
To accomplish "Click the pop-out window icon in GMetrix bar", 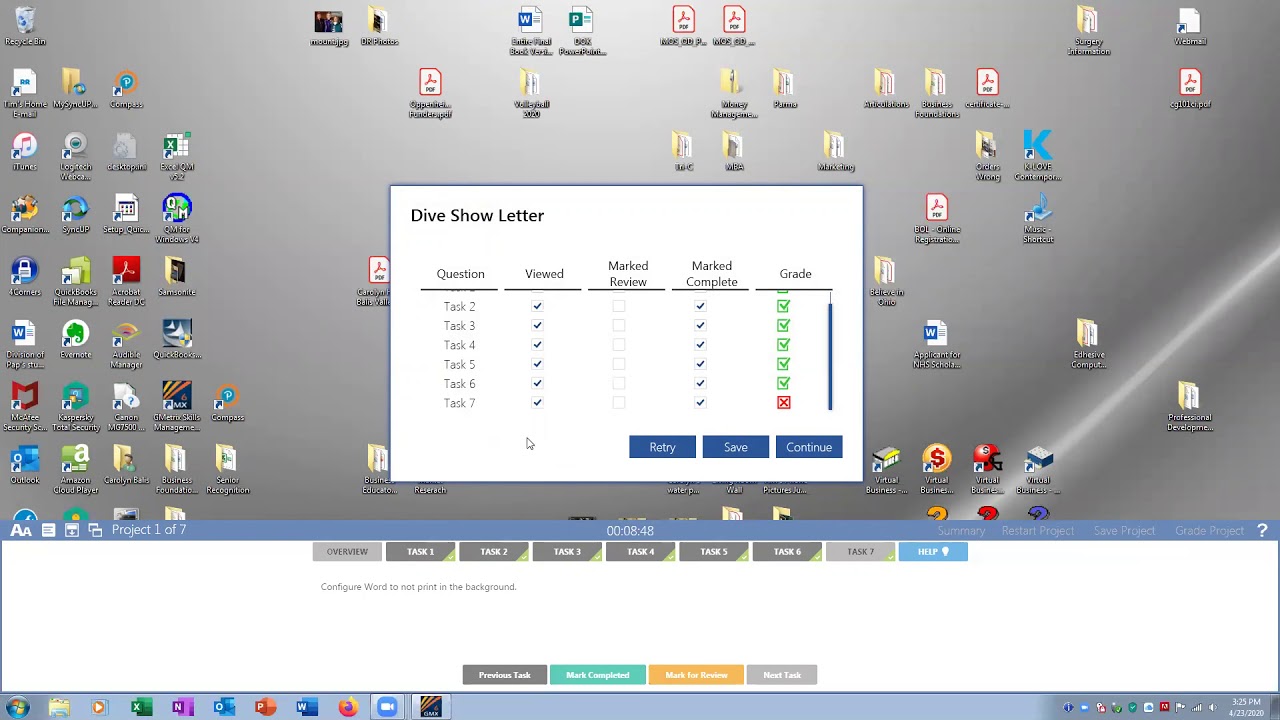I will (x=95, y=530).
